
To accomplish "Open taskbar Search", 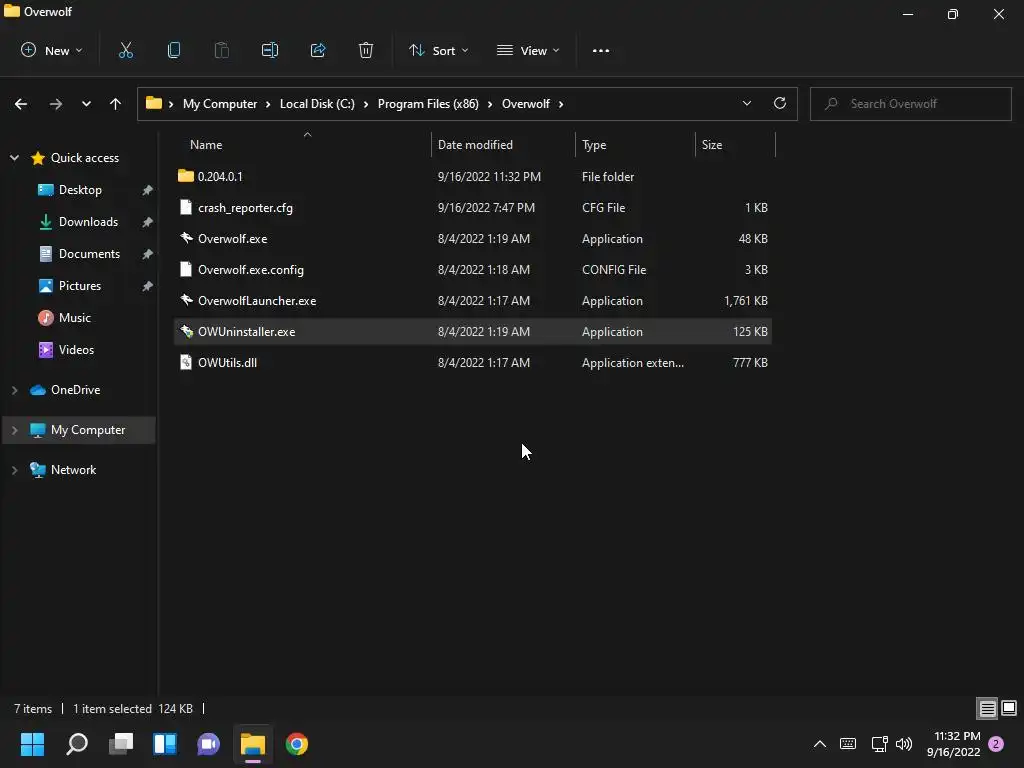I will pos(77,744).
